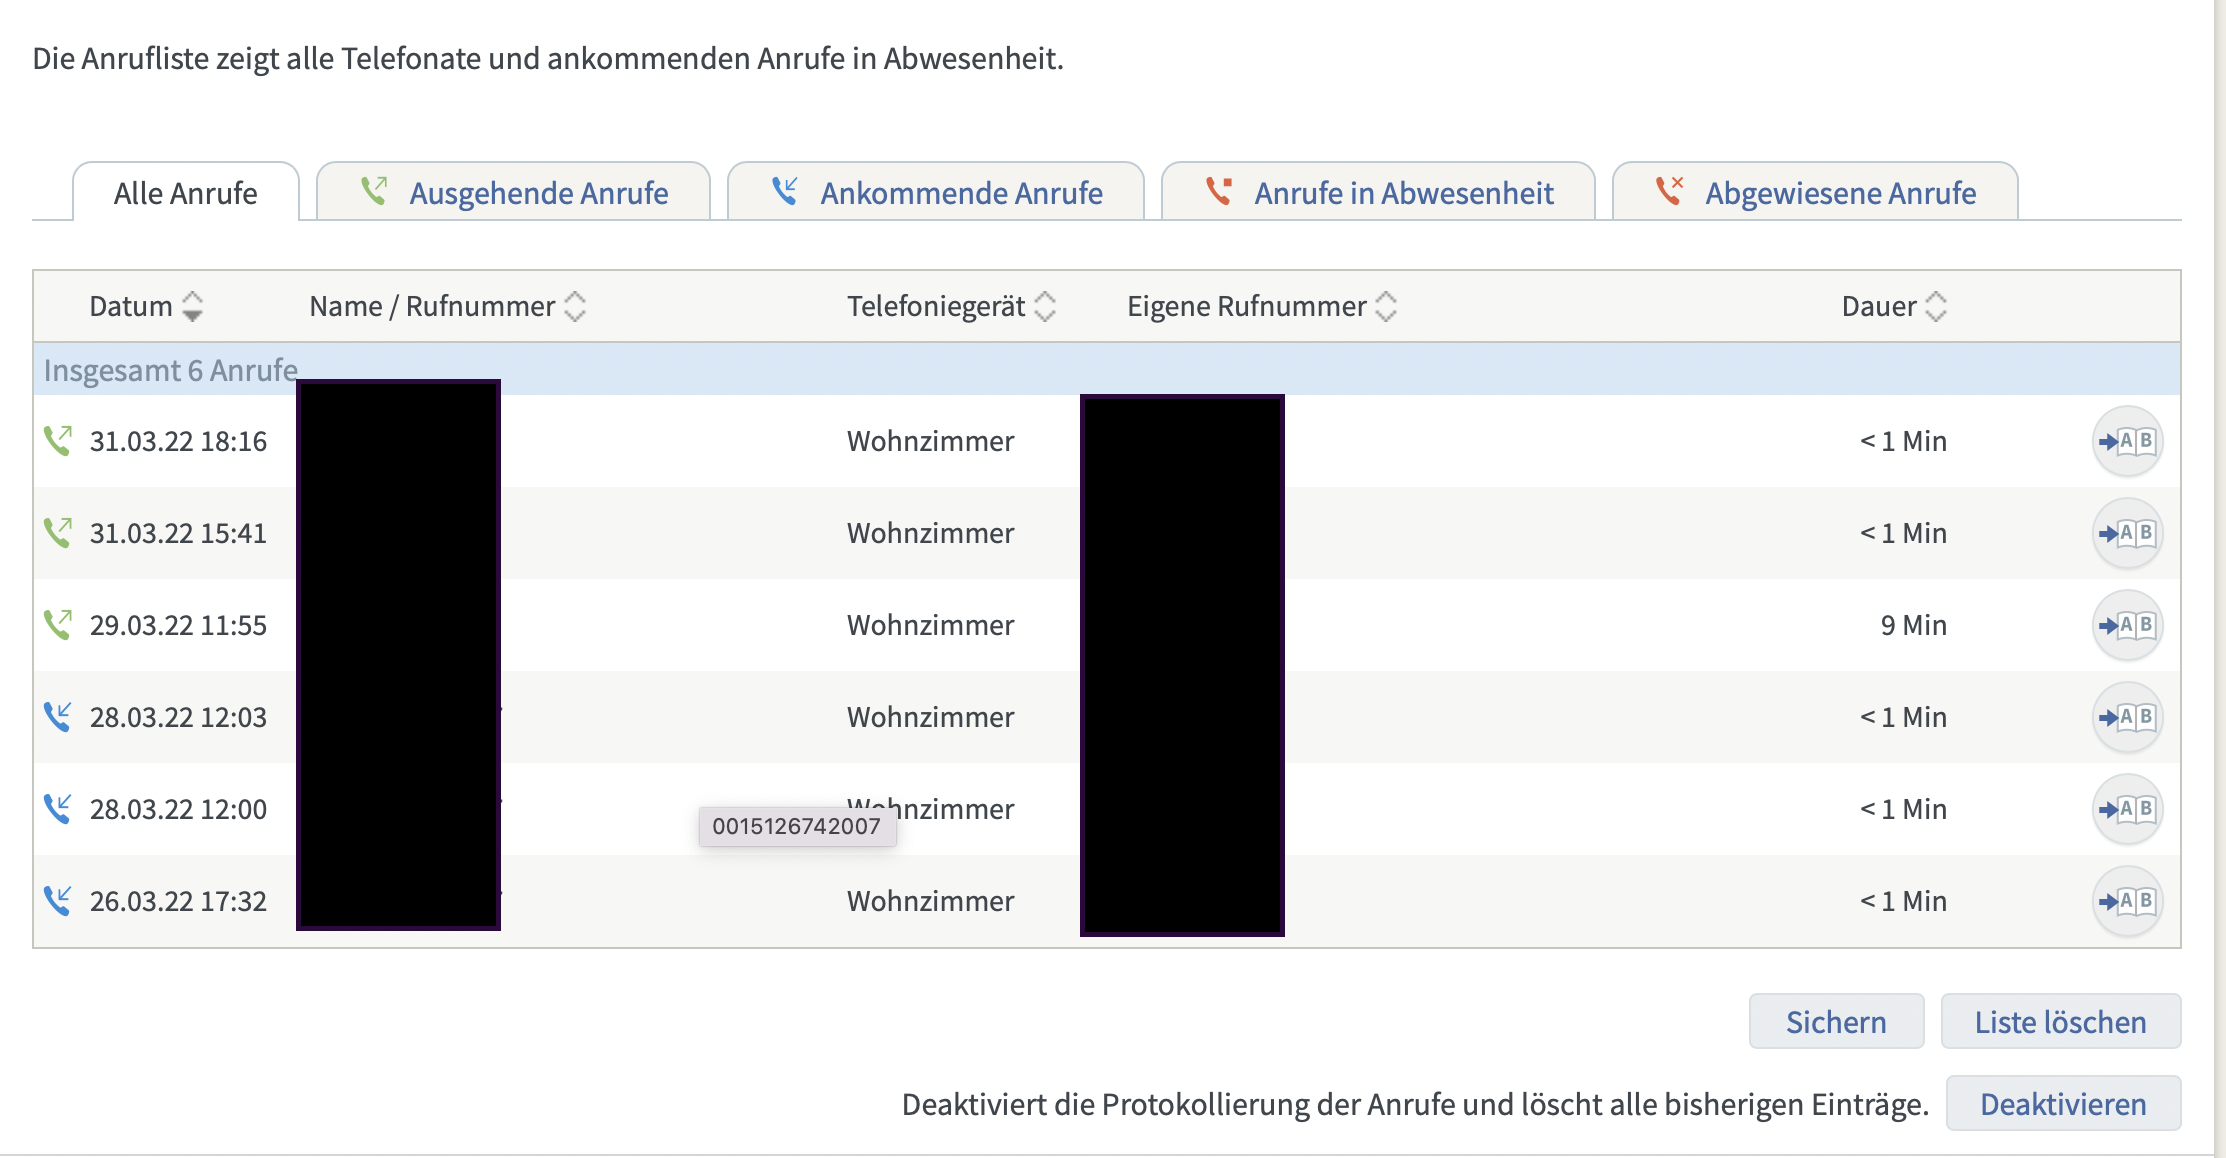Screen dimensions: 2226x1158
Task: Click Deaktivieren to disable call logging
Action: click(x=2062, y=1103)
